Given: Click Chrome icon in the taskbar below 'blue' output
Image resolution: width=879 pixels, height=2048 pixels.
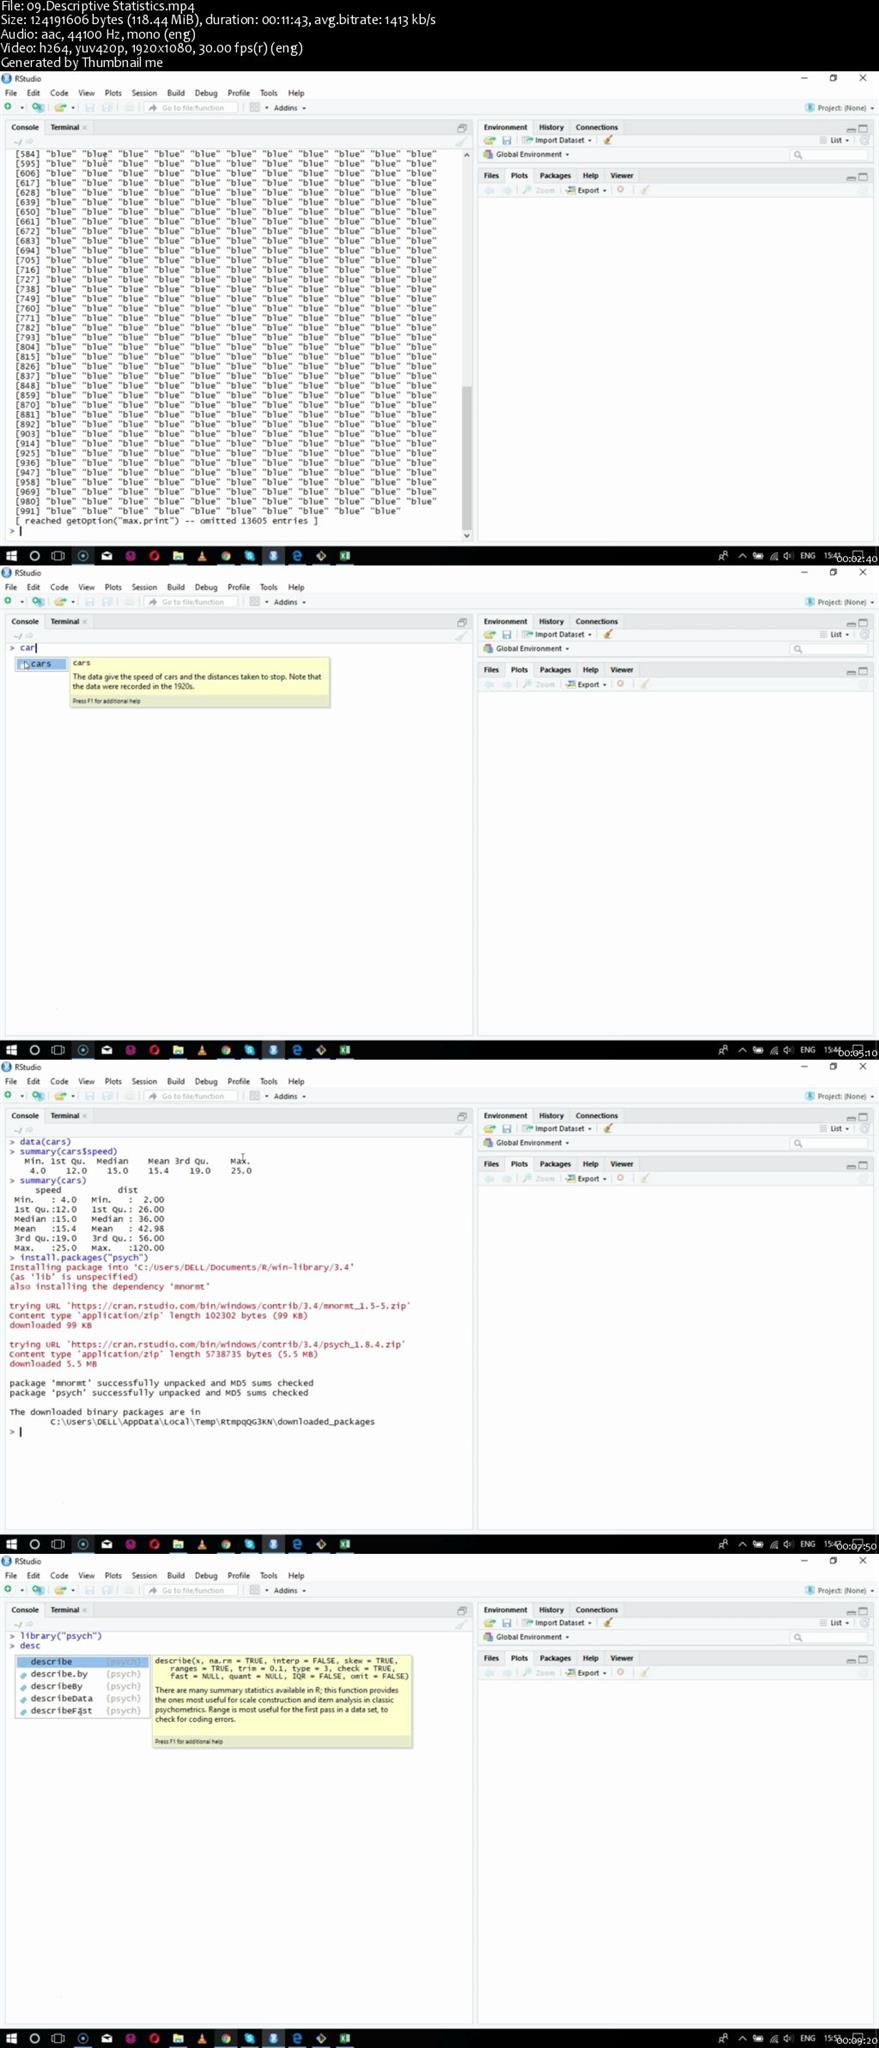Looking at the screenshot, I should 226,556.
